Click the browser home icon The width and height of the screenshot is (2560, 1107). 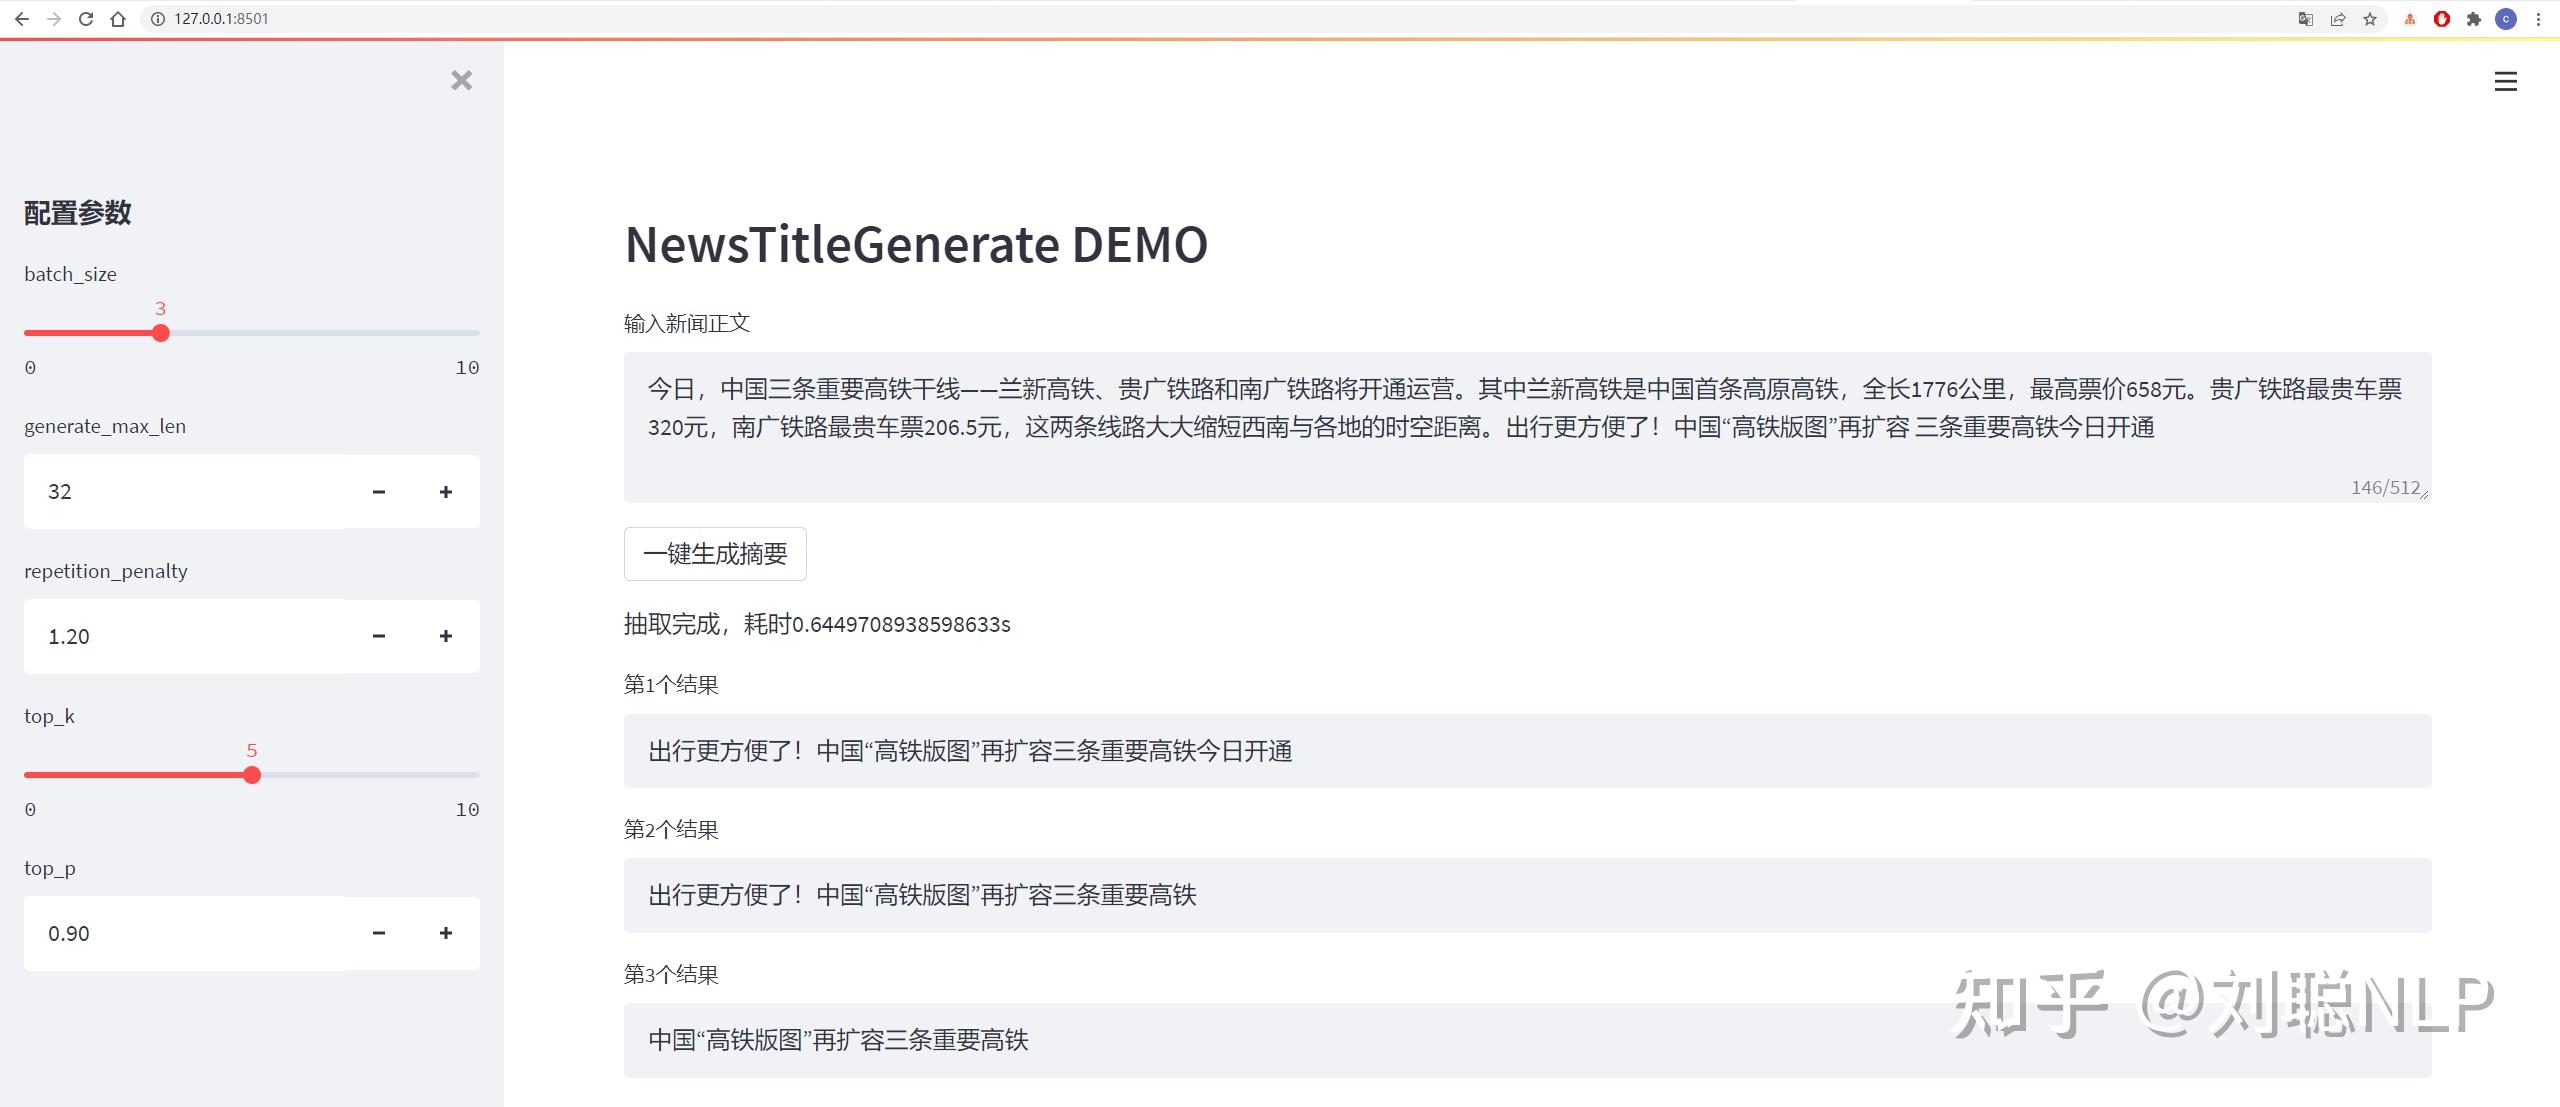coord(119,18)
